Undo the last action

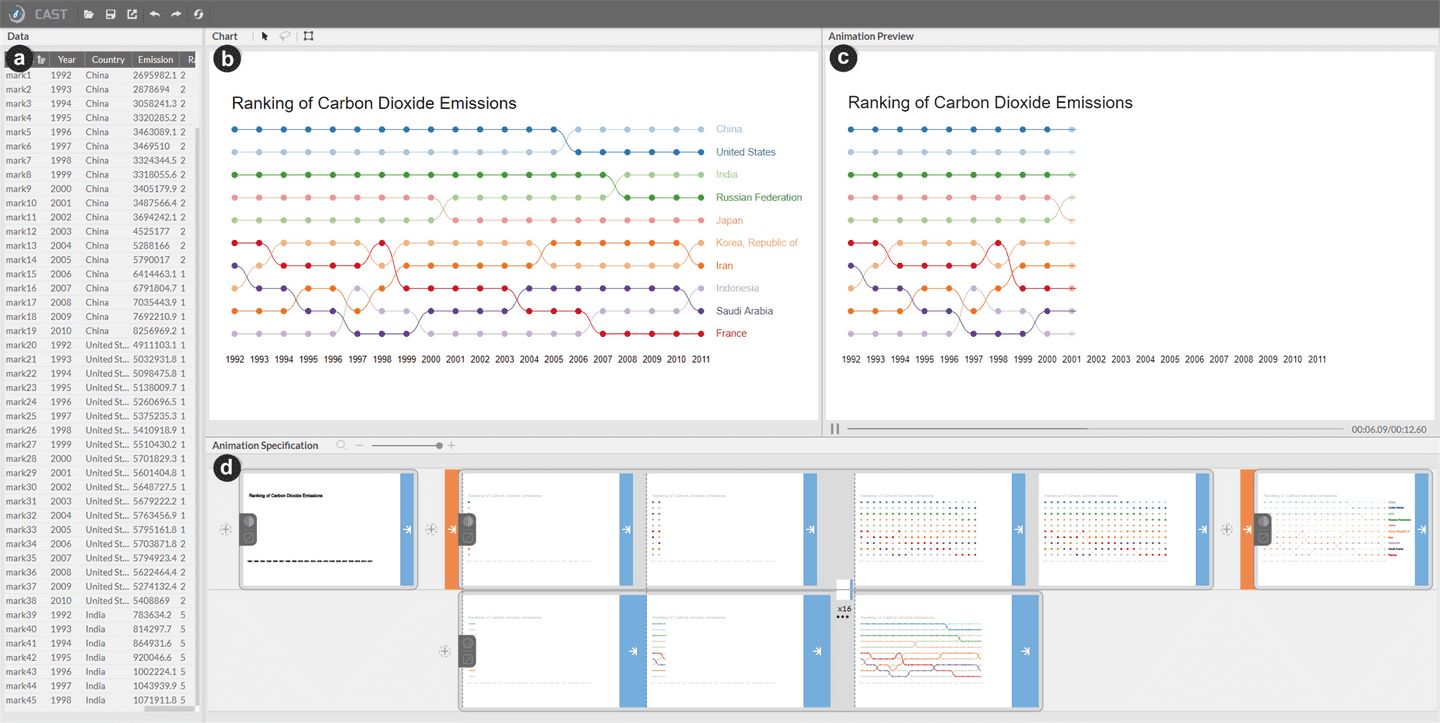pos(154,14)
